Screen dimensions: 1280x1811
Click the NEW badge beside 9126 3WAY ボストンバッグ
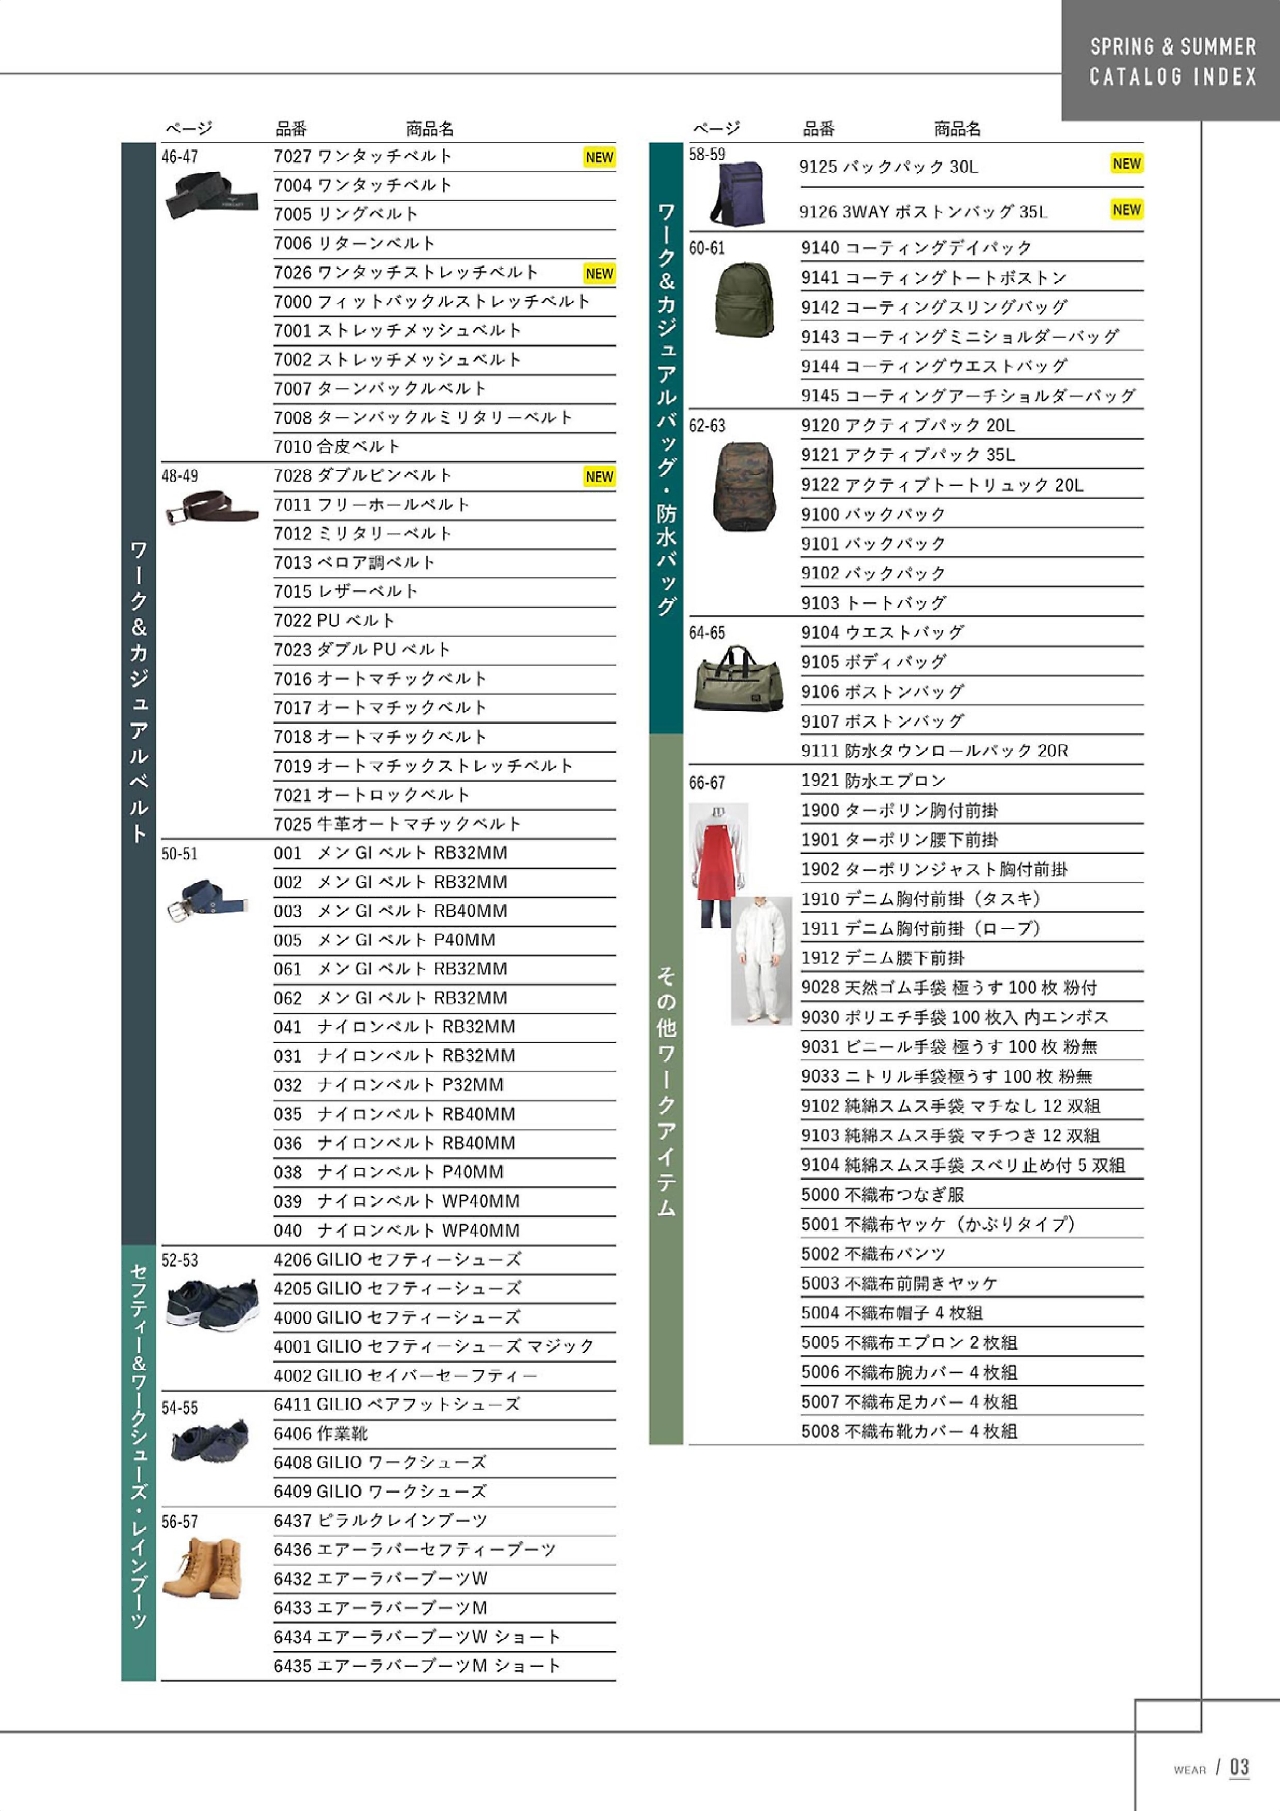pos(1126,210)
